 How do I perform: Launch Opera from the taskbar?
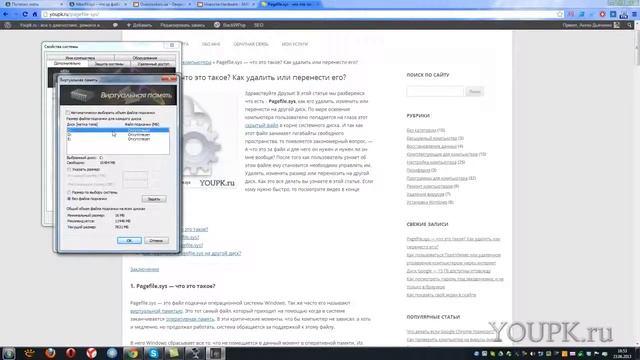[71, 353]
